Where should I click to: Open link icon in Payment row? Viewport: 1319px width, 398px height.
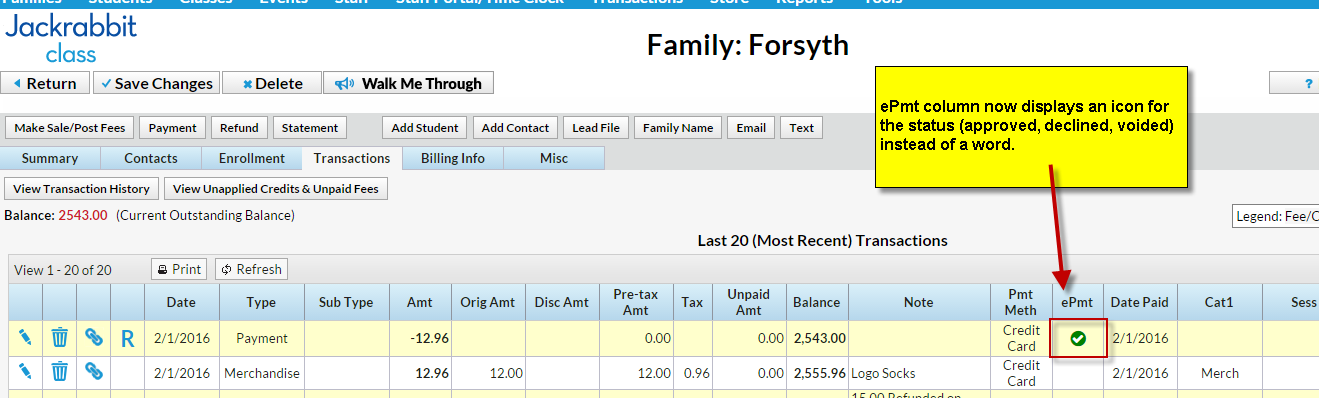[94, 339]
